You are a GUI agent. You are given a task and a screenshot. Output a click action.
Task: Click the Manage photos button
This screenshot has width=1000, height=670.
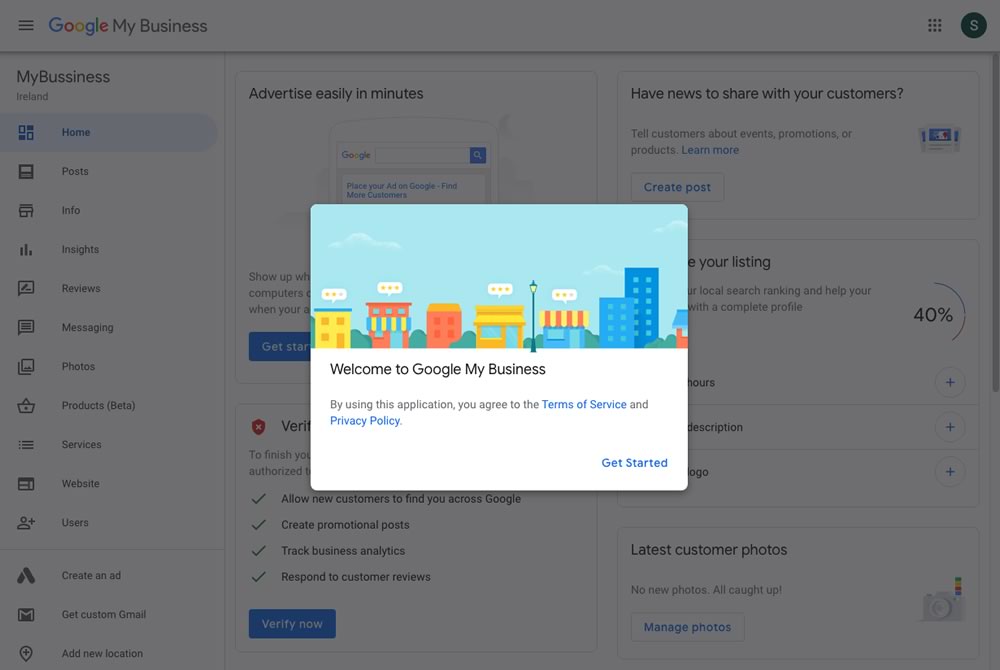(688, 627)
